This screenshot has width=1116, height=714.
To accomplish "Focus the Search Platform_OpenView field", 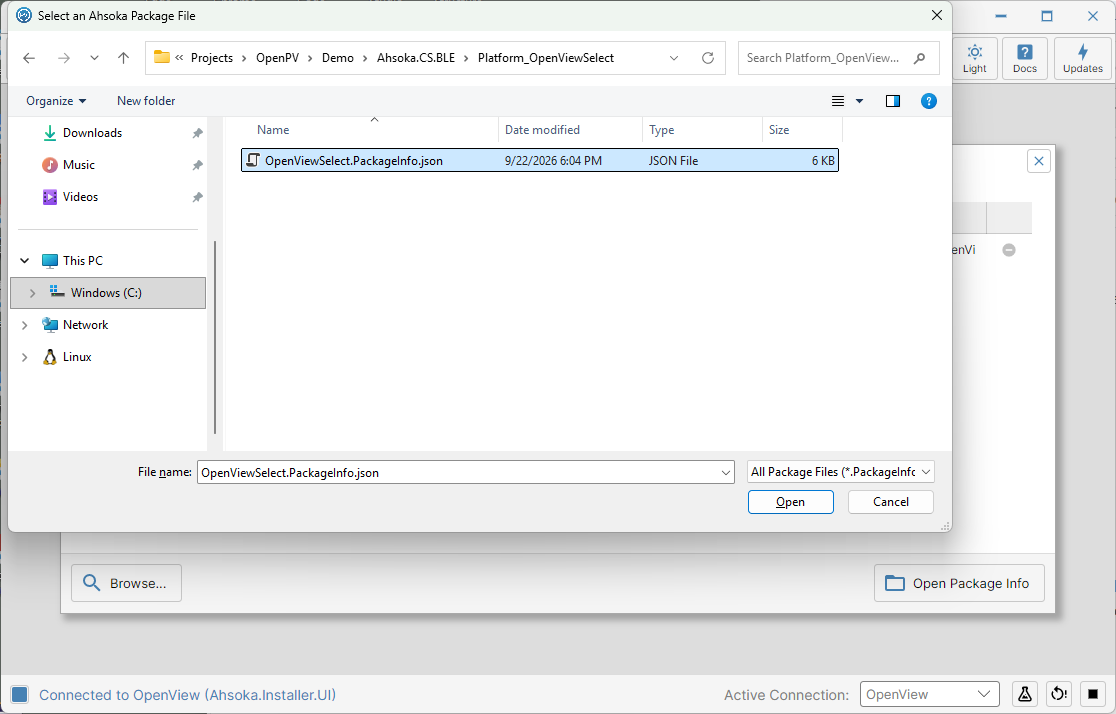I will click(x=838, y=58).
